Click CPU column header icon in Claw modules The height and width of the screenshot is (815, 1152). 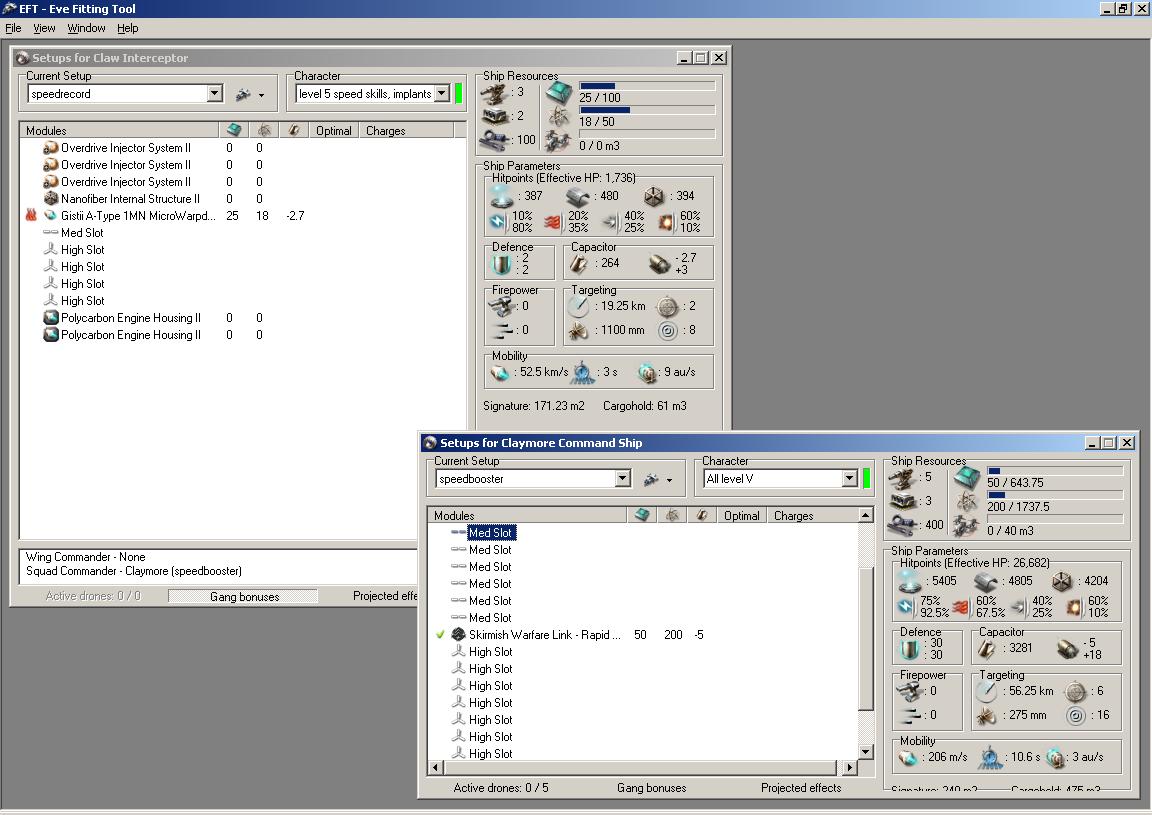[234, 130]
